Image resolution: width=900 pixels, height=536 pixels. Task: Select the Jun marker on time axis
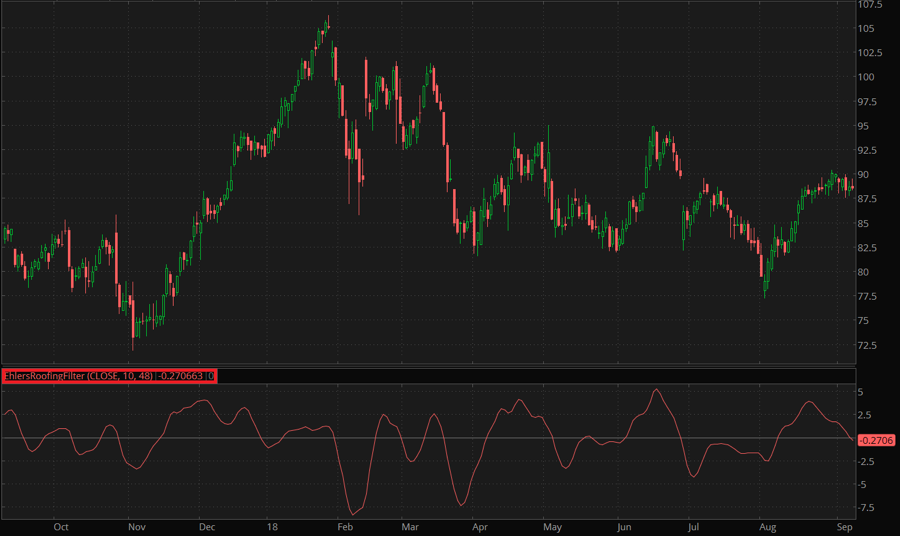coord(624,526)
